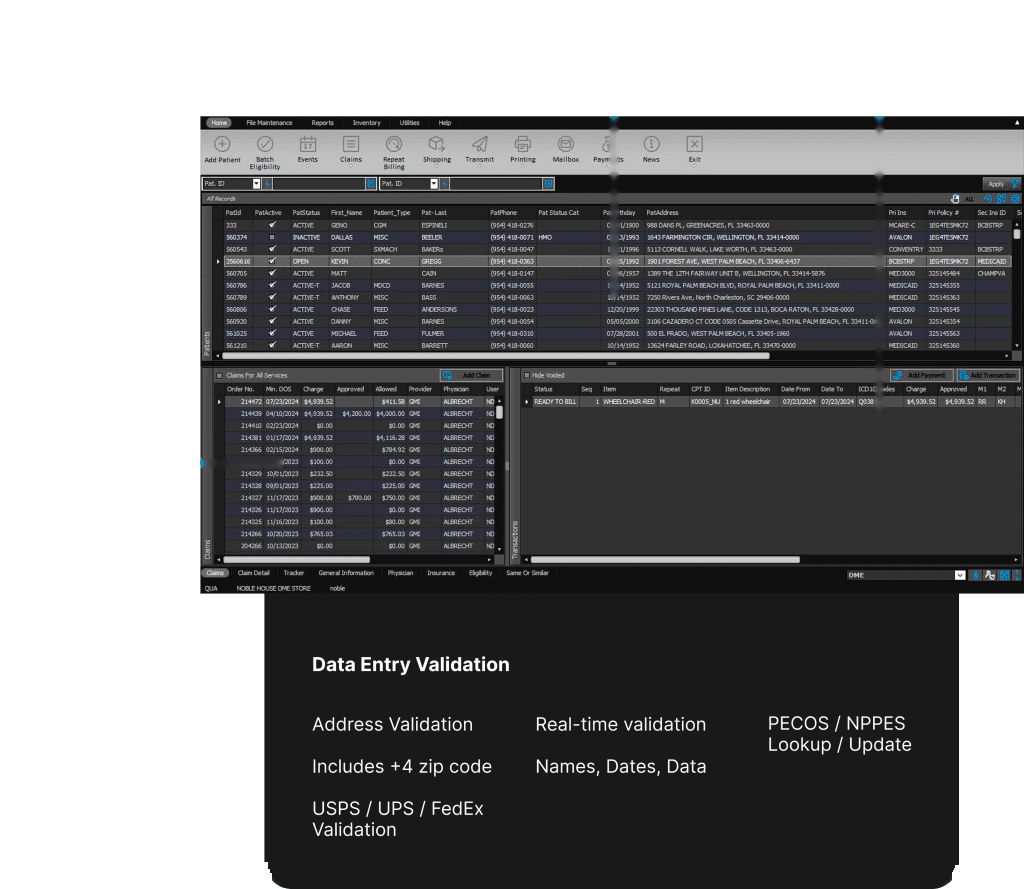Image resolution: width=1024 pixels, height=889 pixels.
Task: Open the DME dropdown at the bottom
Action: tap(960, 575)
